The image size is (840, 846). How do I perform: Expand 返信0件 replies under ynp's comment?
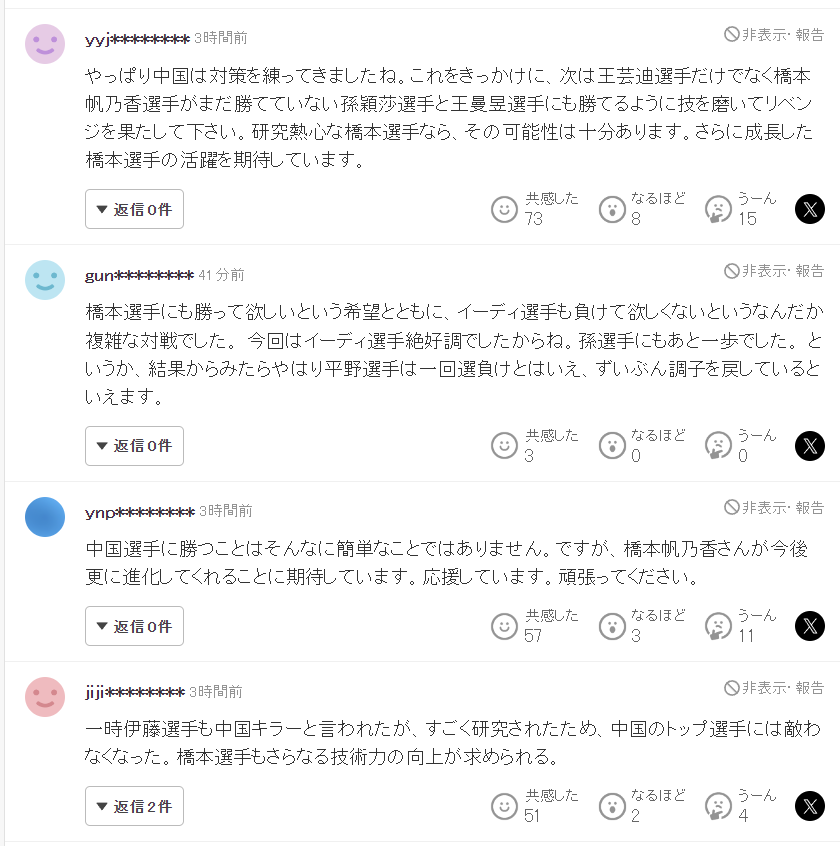pos(134,626)
